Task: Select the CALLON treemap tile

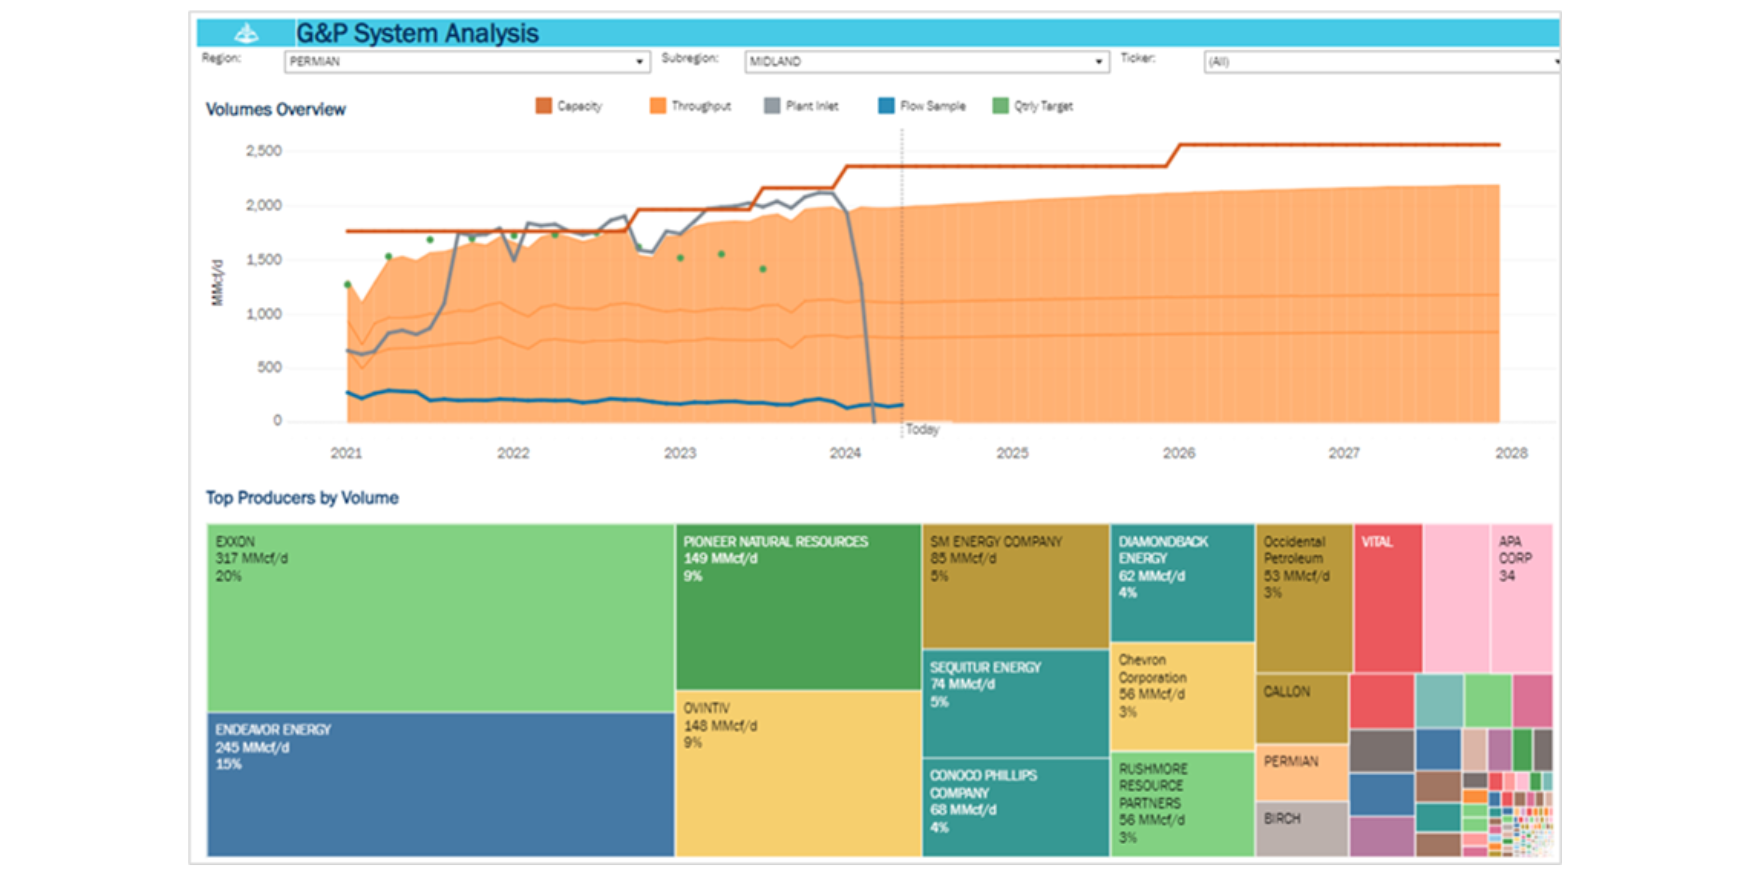Action: click(1302, 709)
